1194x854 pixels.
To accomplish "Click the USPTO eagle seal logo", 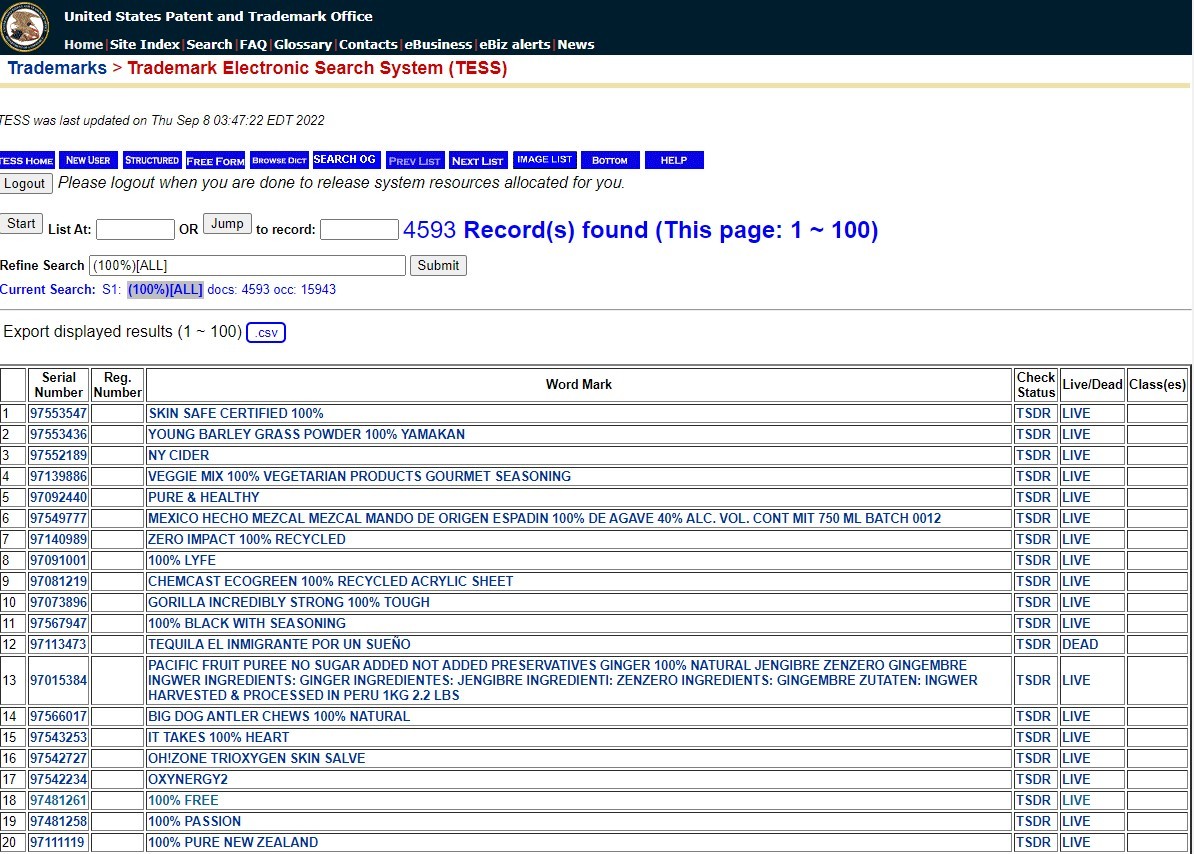I will [25, 27].
